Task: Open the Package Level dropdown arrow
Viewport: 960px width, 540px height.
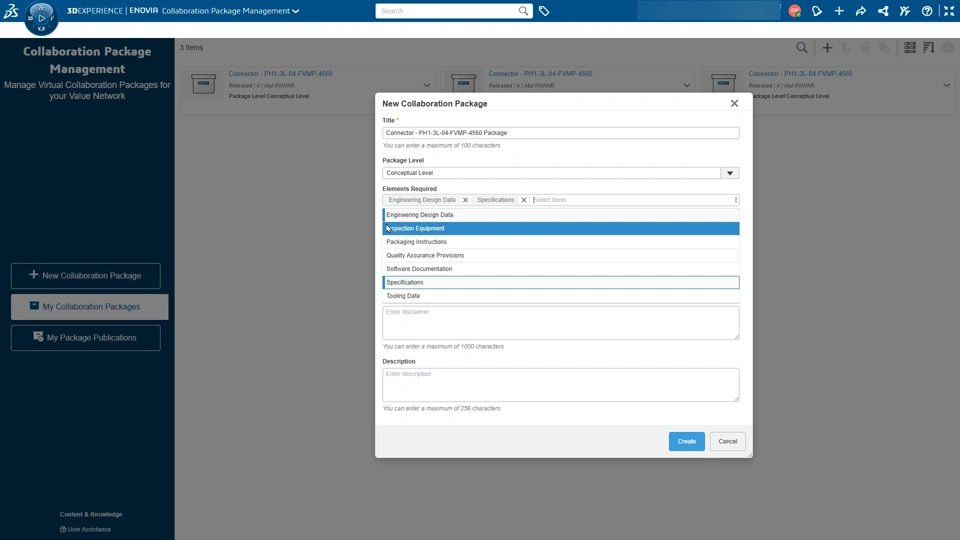Action: 730,173
